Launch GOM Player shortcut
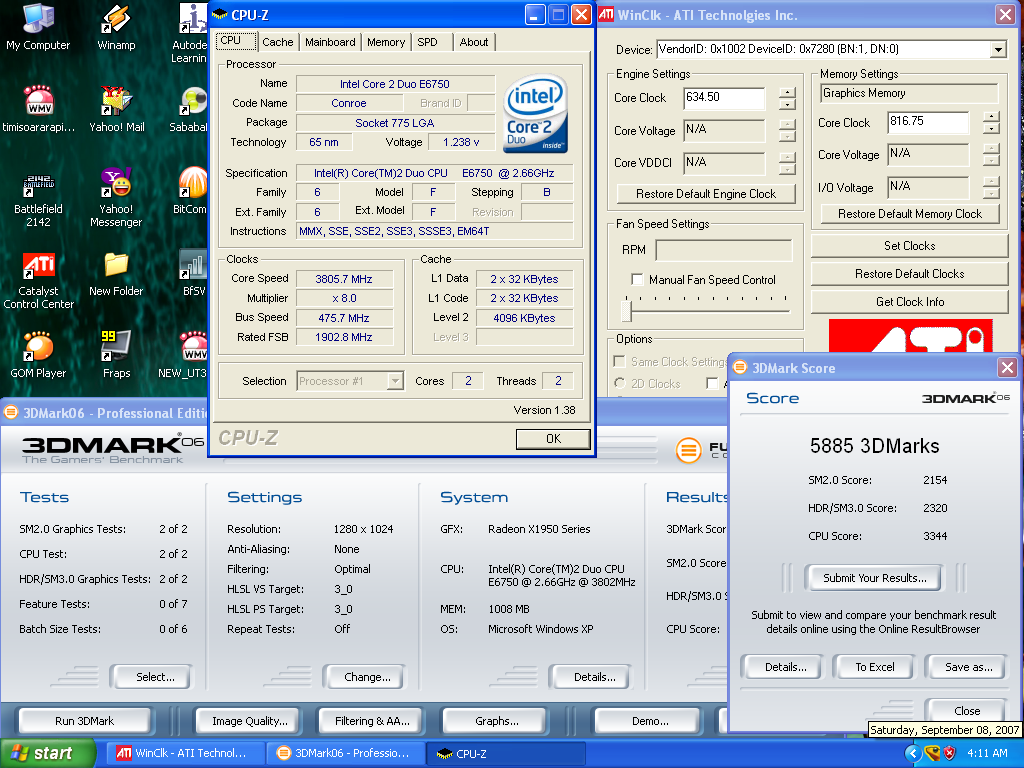 pyautogui.click(x=38, y=355)
